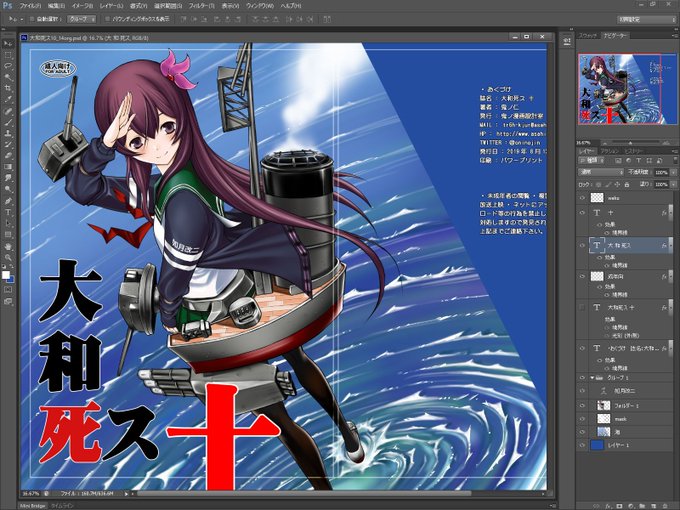Collapse the グループ 1 group triangle
The height and width of the screenshot is (510, 680).
click(x=592, y=378)
